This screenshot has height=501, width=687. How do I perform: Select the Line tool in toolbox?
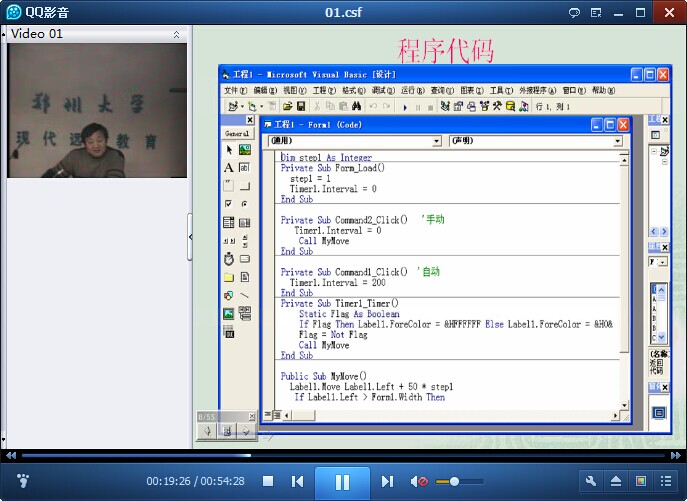(244, 295)
